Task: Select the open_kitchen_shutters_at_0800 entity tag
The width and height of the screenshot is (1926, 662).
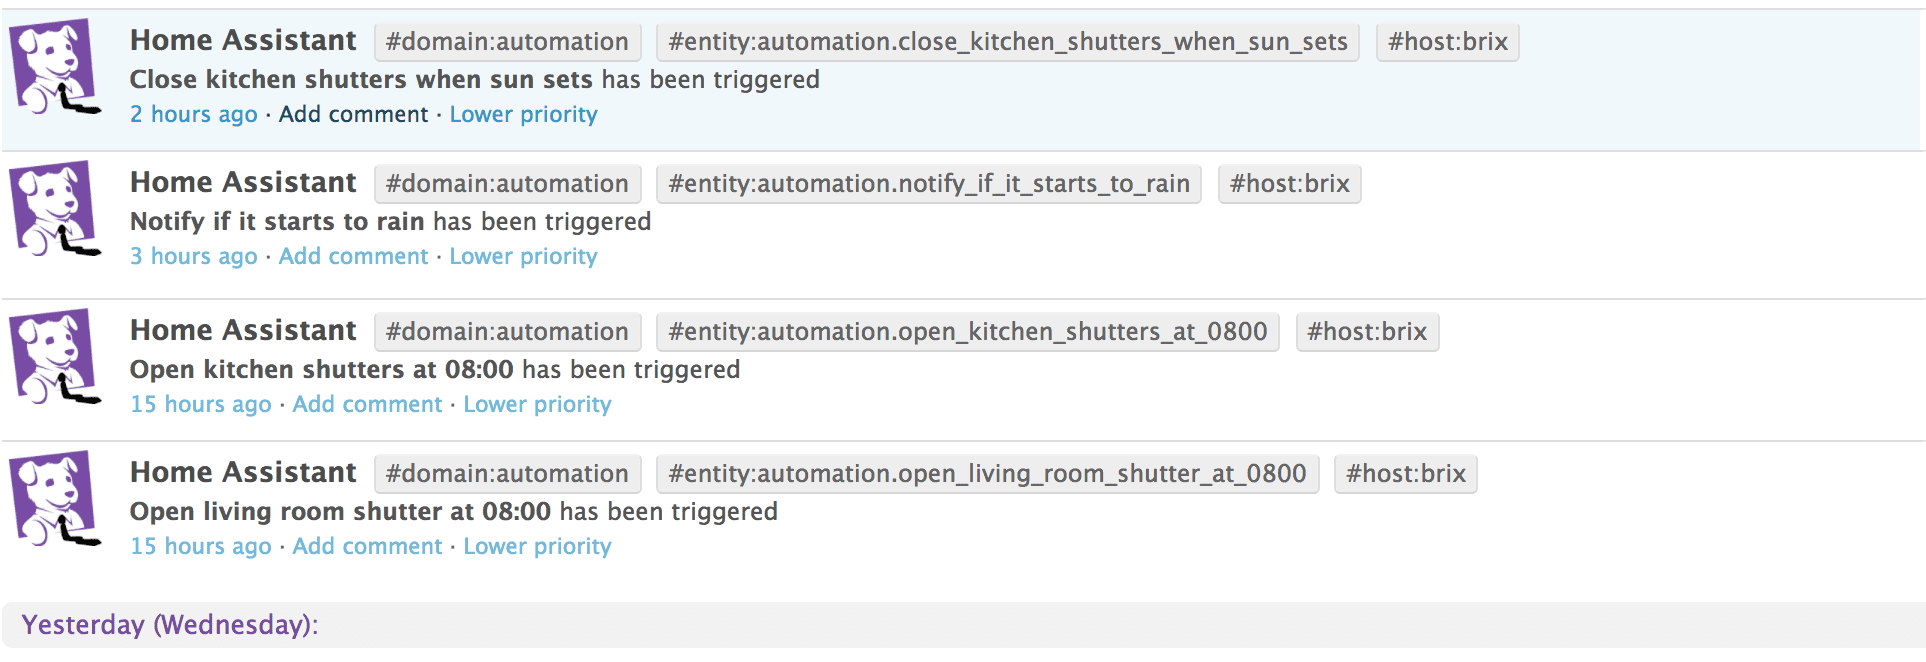Action: (x=967, y=332)
